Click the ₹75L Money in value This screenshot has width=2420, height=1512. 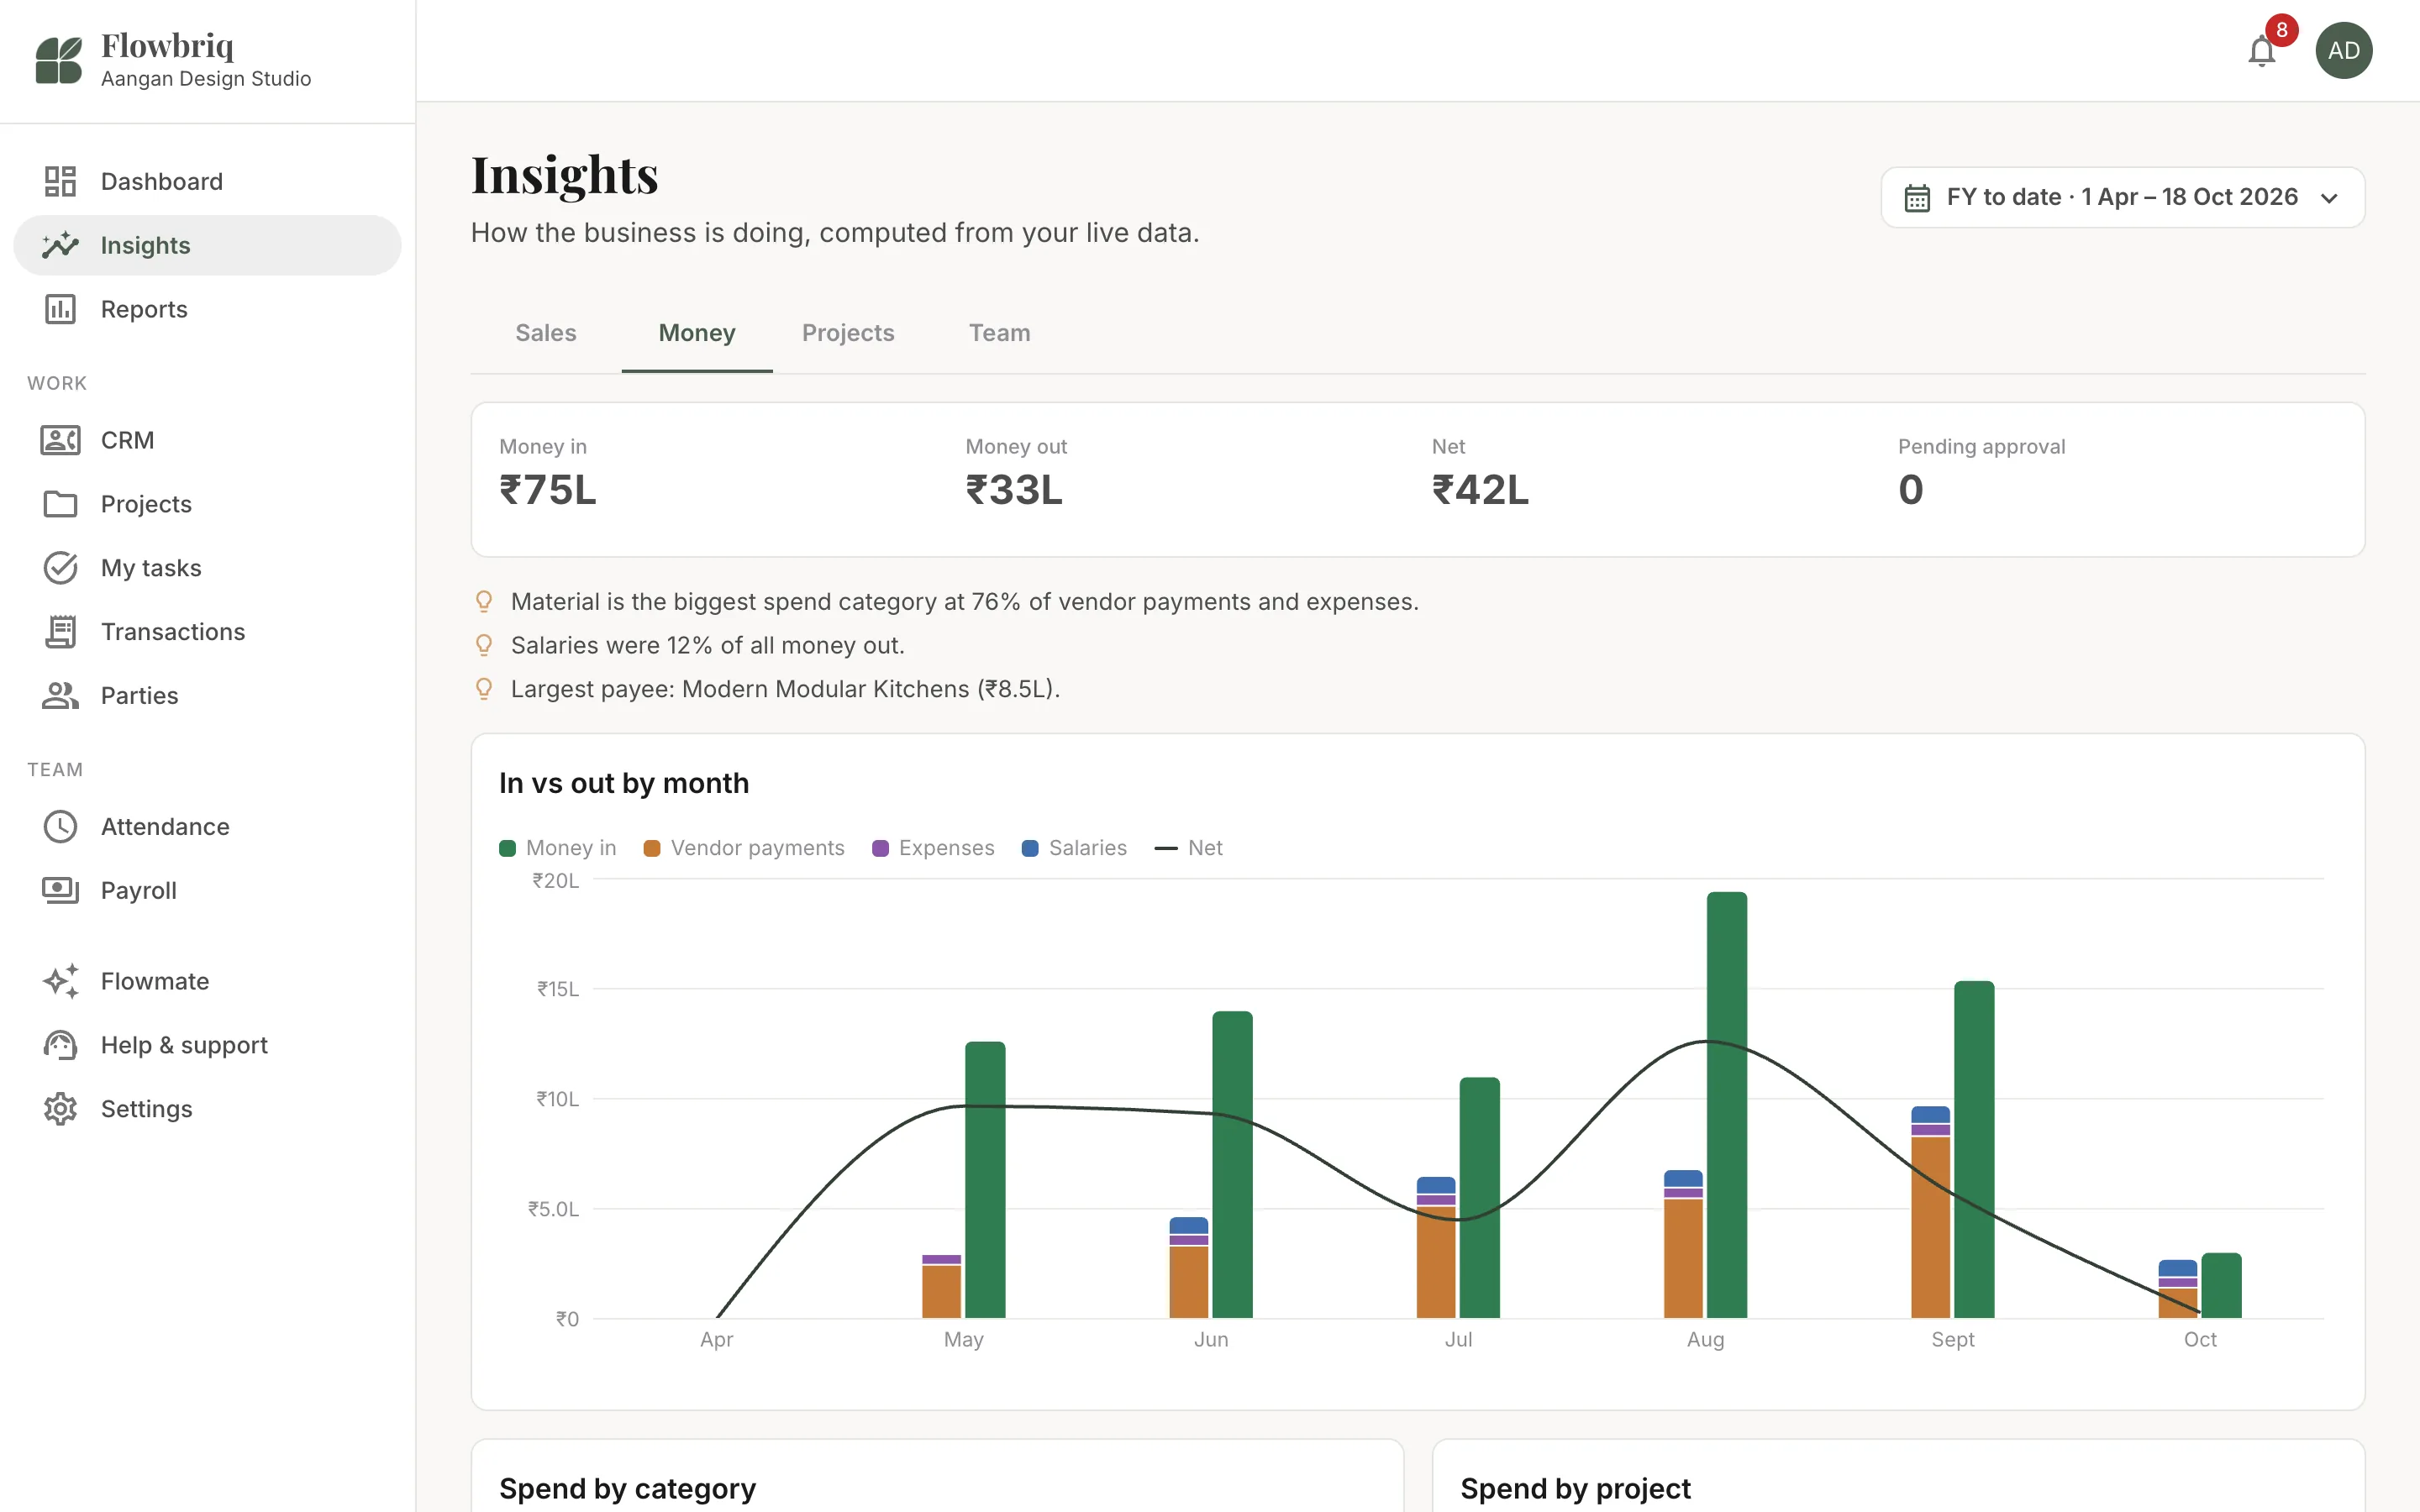(x=548, y=490)
